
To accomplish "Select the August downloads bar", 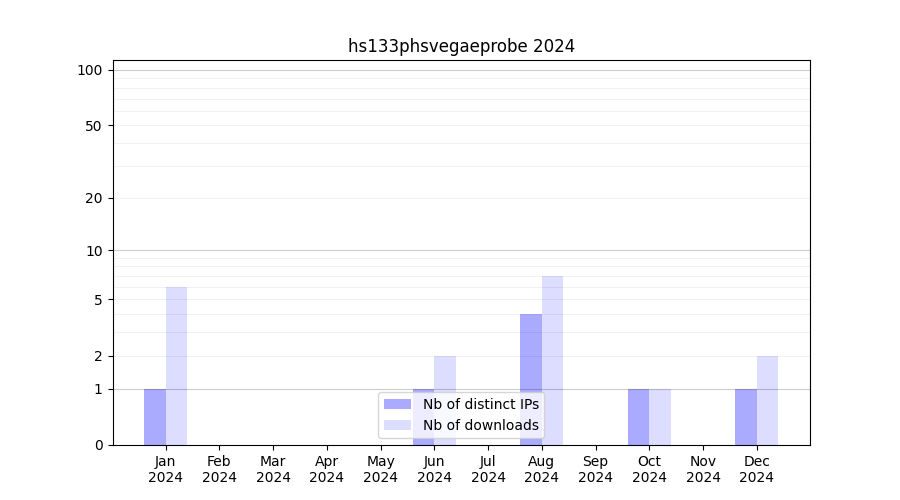I will coord(552,360).
